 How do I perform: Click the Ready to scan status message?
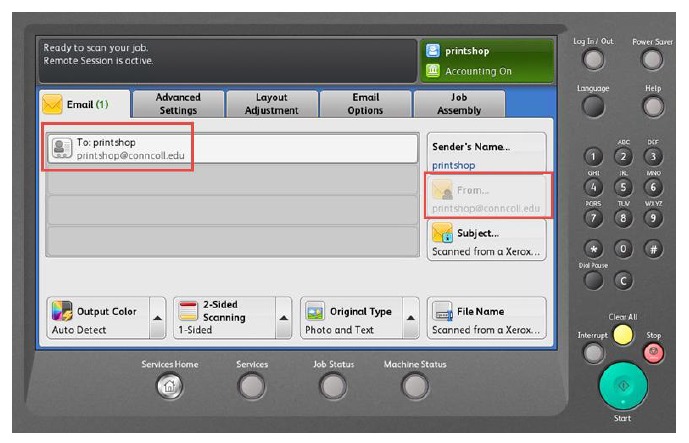pos(95,48)
